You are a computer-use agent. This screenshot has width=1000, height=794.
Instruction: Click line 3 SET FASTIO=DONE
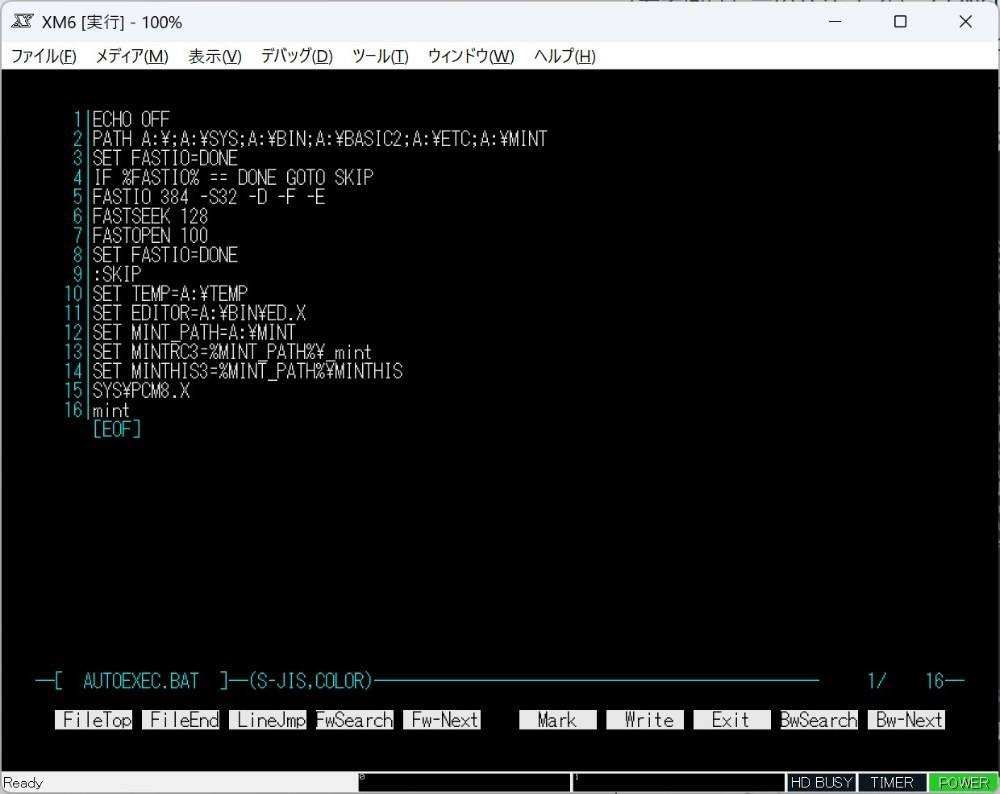pyautogui.click(x=165, y=158)
